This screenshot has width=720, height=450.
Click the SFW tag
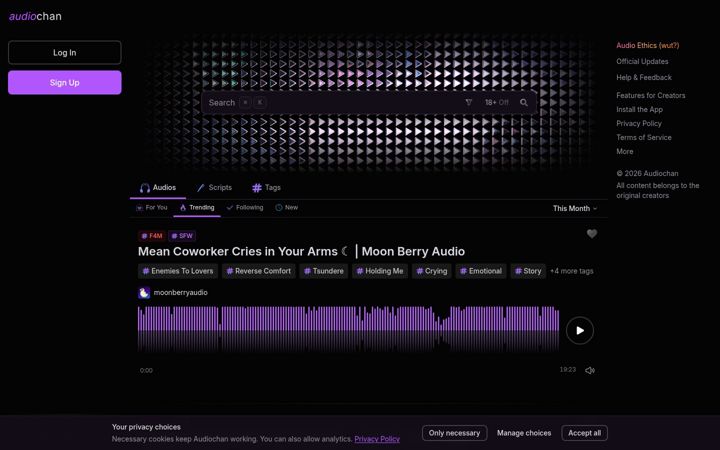[182, 236]
